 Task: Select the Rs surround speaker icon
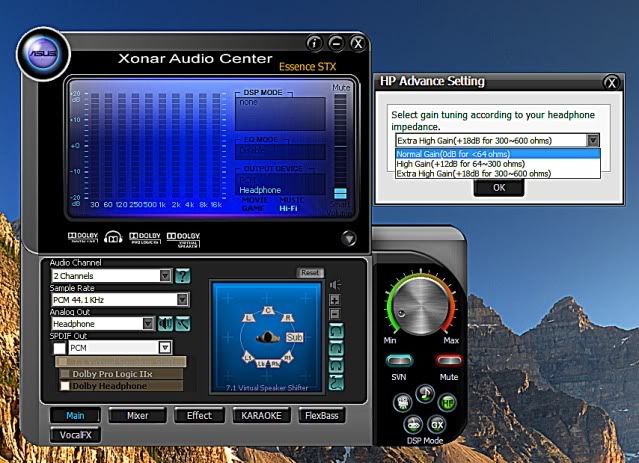[288, 357]
